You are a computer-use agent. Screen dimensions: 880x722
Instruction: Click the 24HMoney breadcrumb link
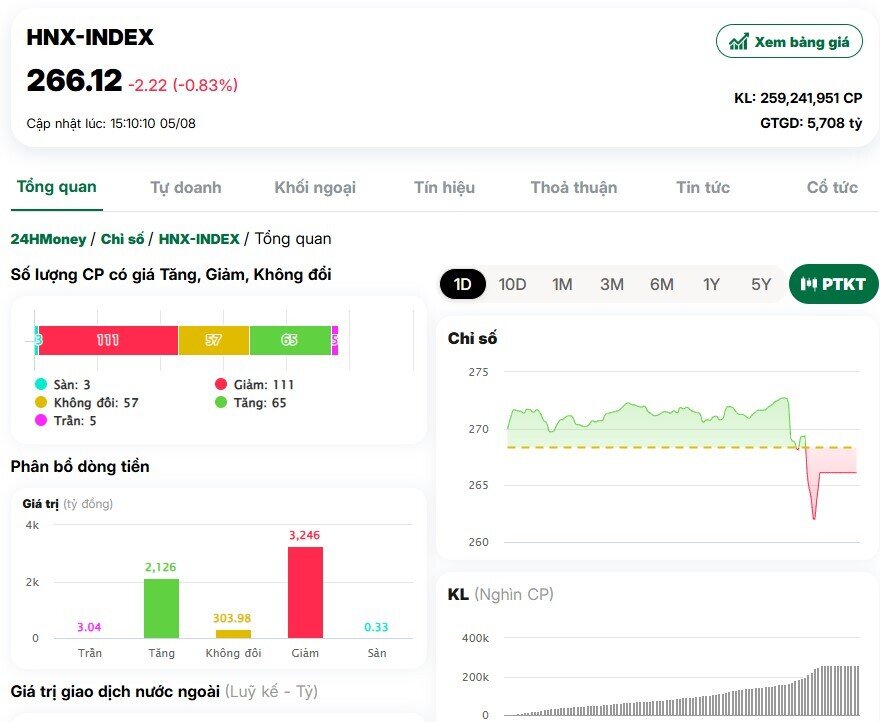pos(48,239)
